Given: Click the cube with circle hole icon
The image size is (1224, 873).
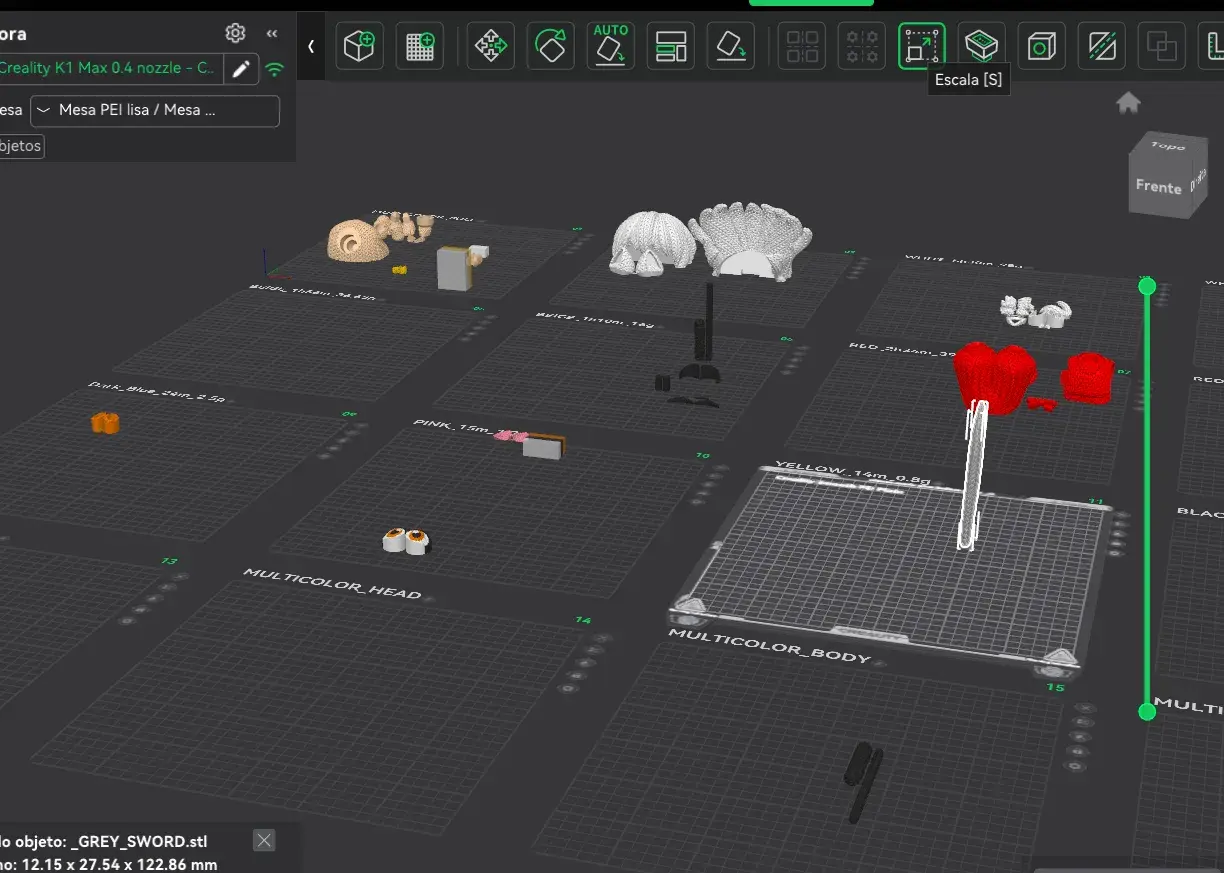Looking at the screenshot, I should point(1042,46).
